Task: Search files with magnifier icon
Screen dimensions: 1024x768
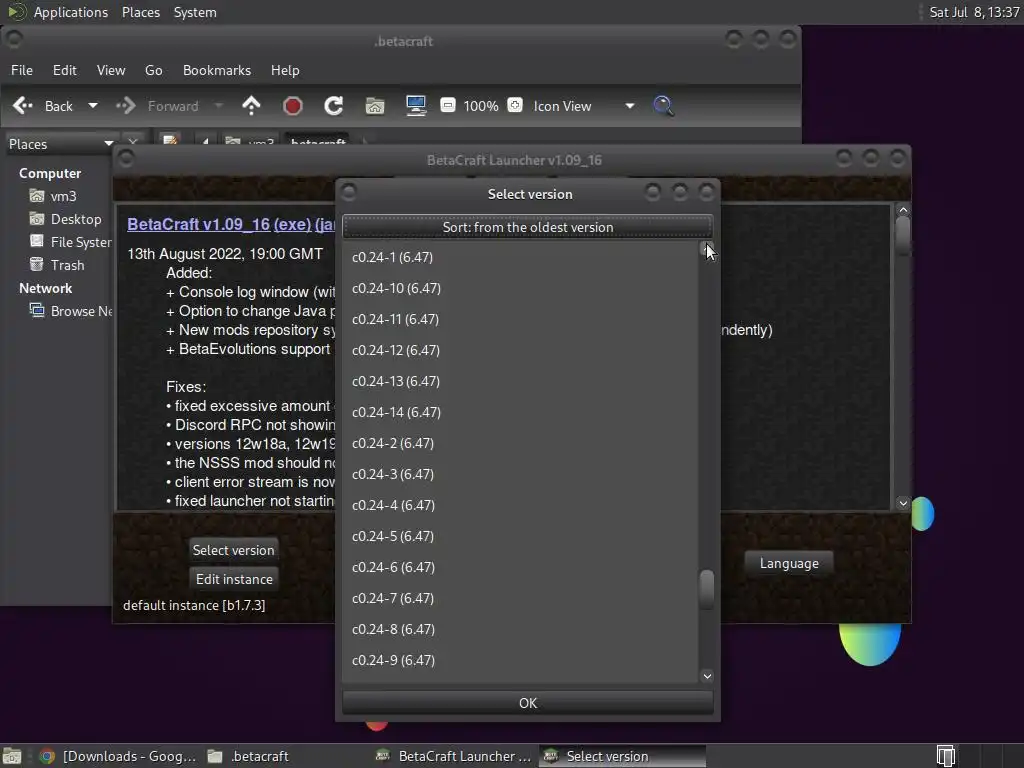Action: click(663, 106)
